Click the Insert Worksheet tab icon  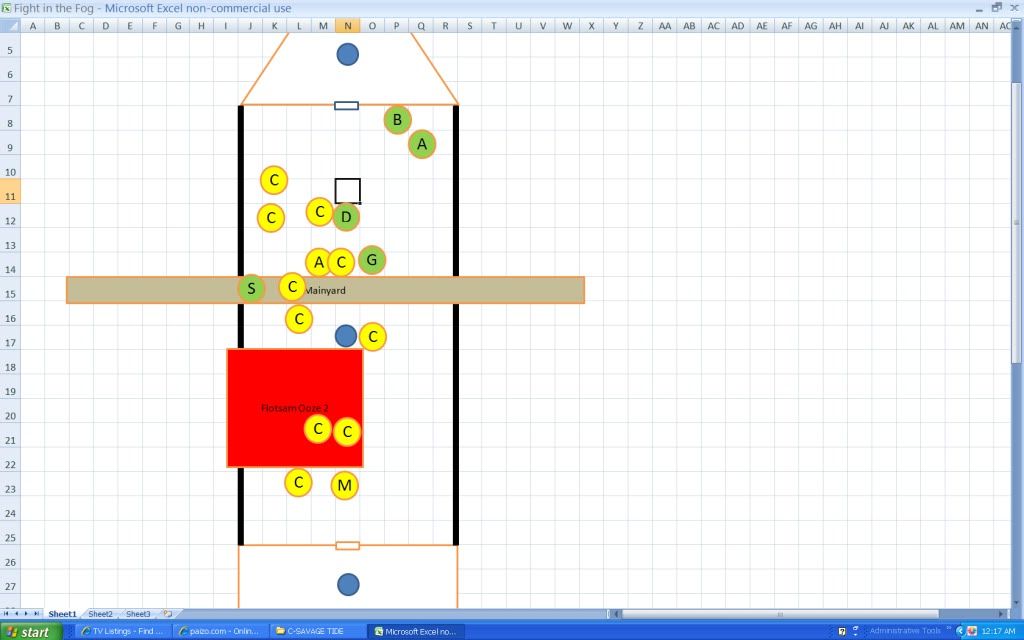[x=168, y=614]
